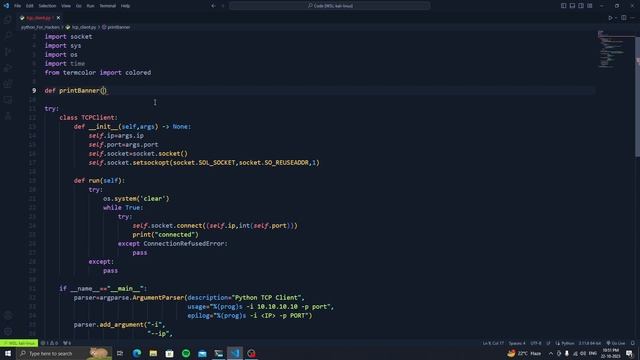Split the editor right
This screenshot has height=360, width=640.
[624, 18]
